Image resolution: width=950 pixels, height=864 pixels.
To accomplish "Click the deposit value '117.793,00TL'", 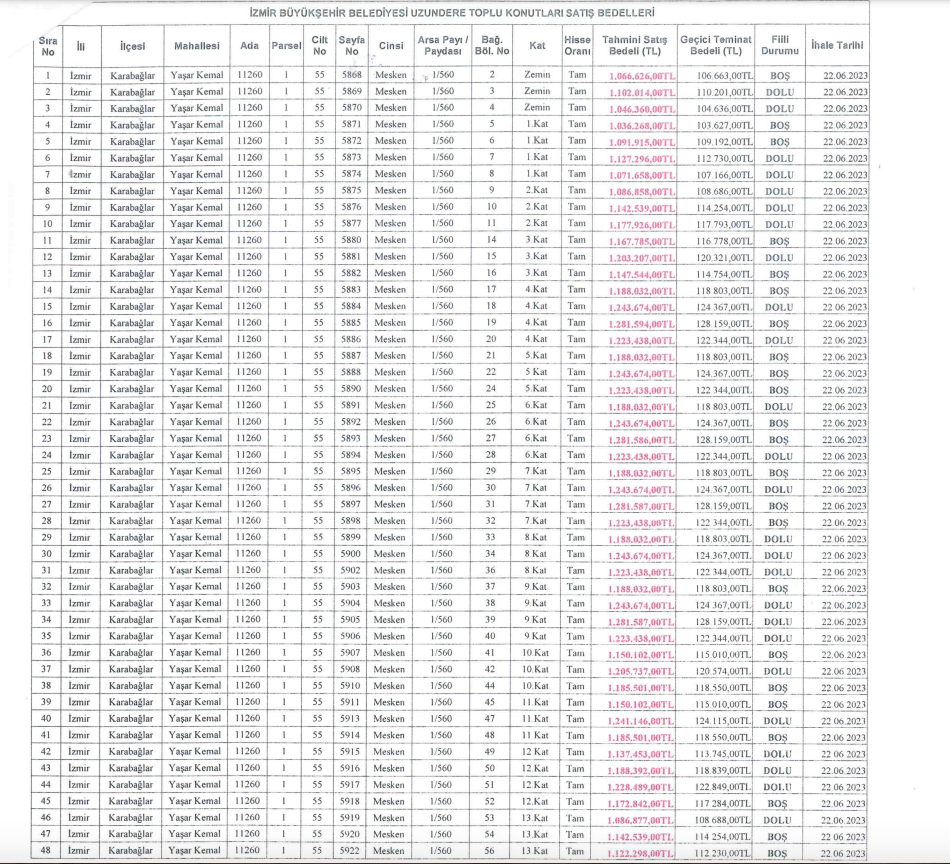I will click(725, 225).
